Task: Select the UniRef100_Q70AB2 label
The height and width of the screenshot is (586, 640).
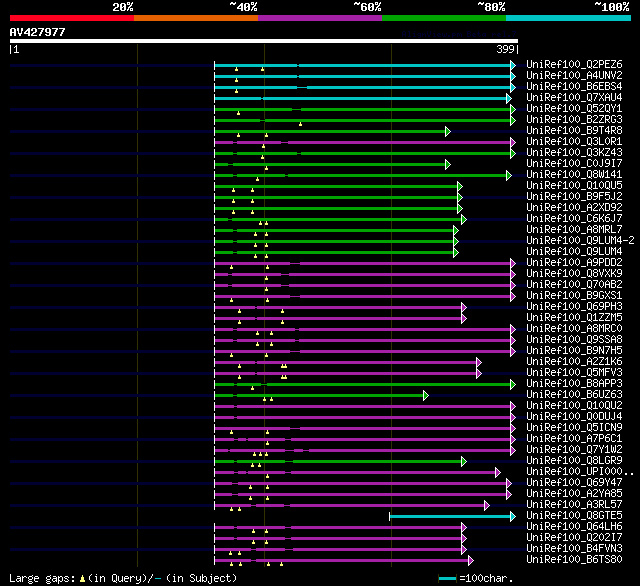Action: (574, 285)
